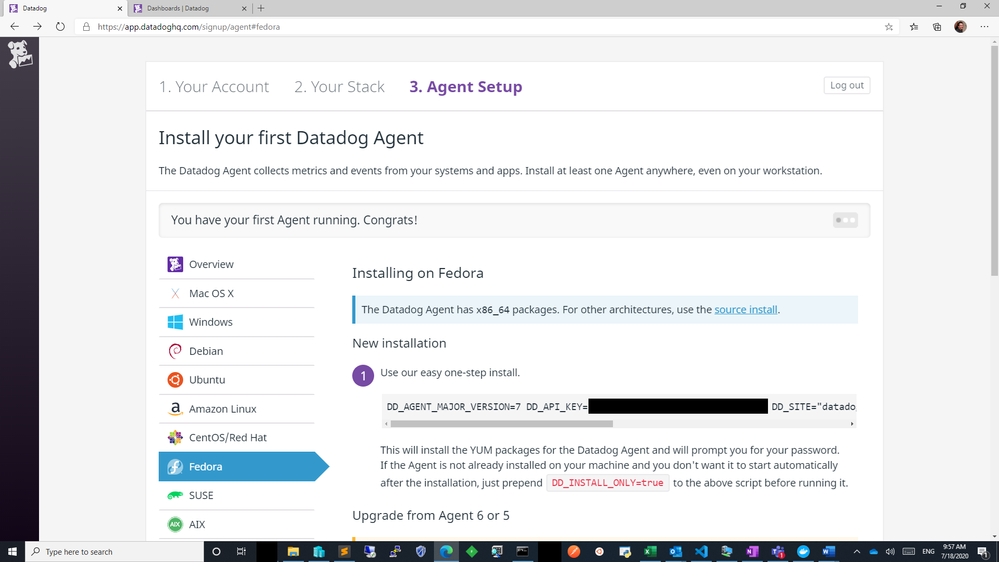Go to step 1. Your Account
The height and width of the screenshot is (562, 999).
tap(213, 87)
